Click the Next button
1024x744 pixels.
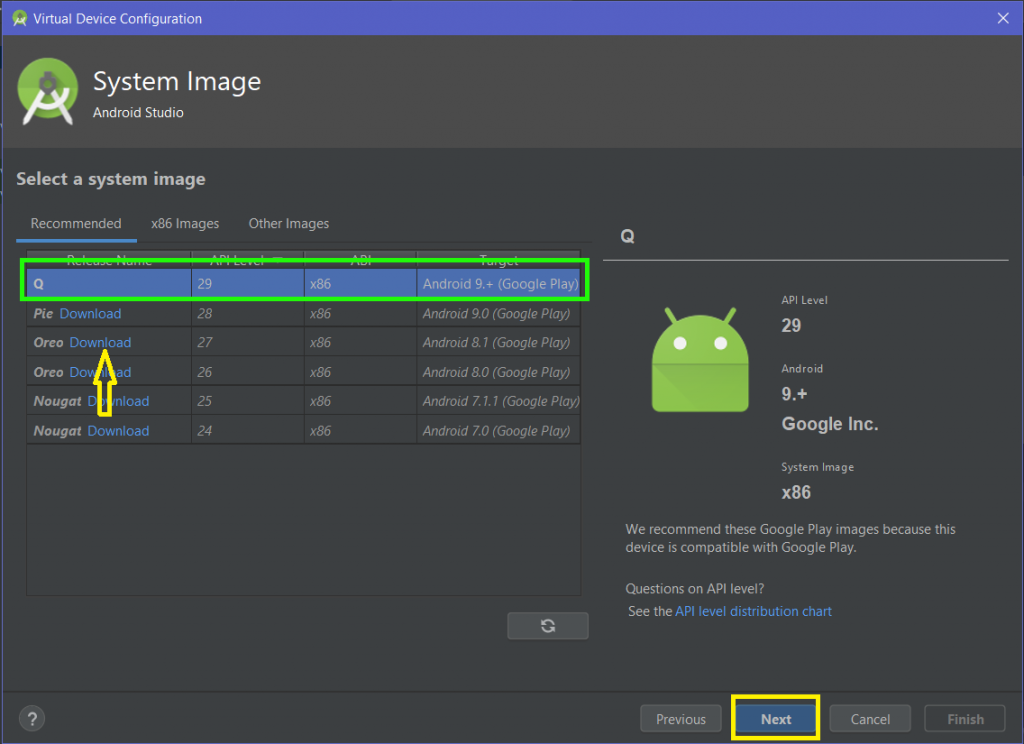(775, 718)
